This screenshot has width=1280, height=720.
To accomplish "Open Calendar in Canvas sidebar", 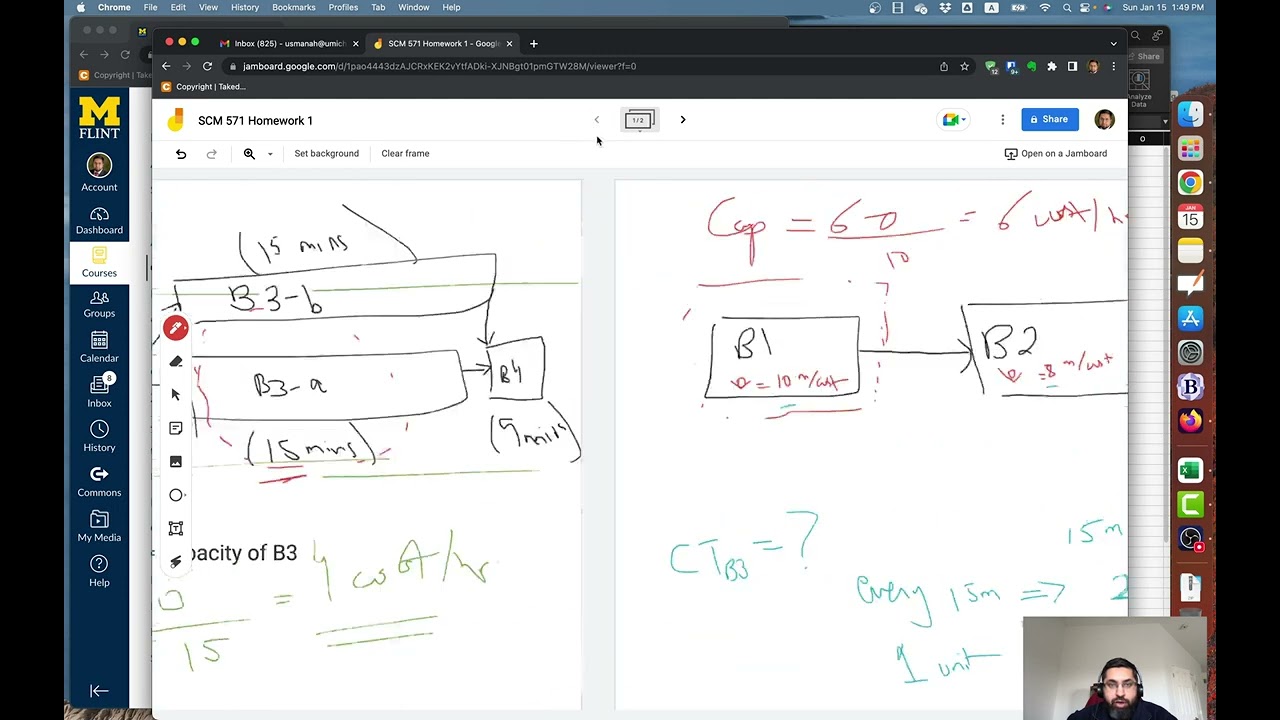I will coord(99,348).
